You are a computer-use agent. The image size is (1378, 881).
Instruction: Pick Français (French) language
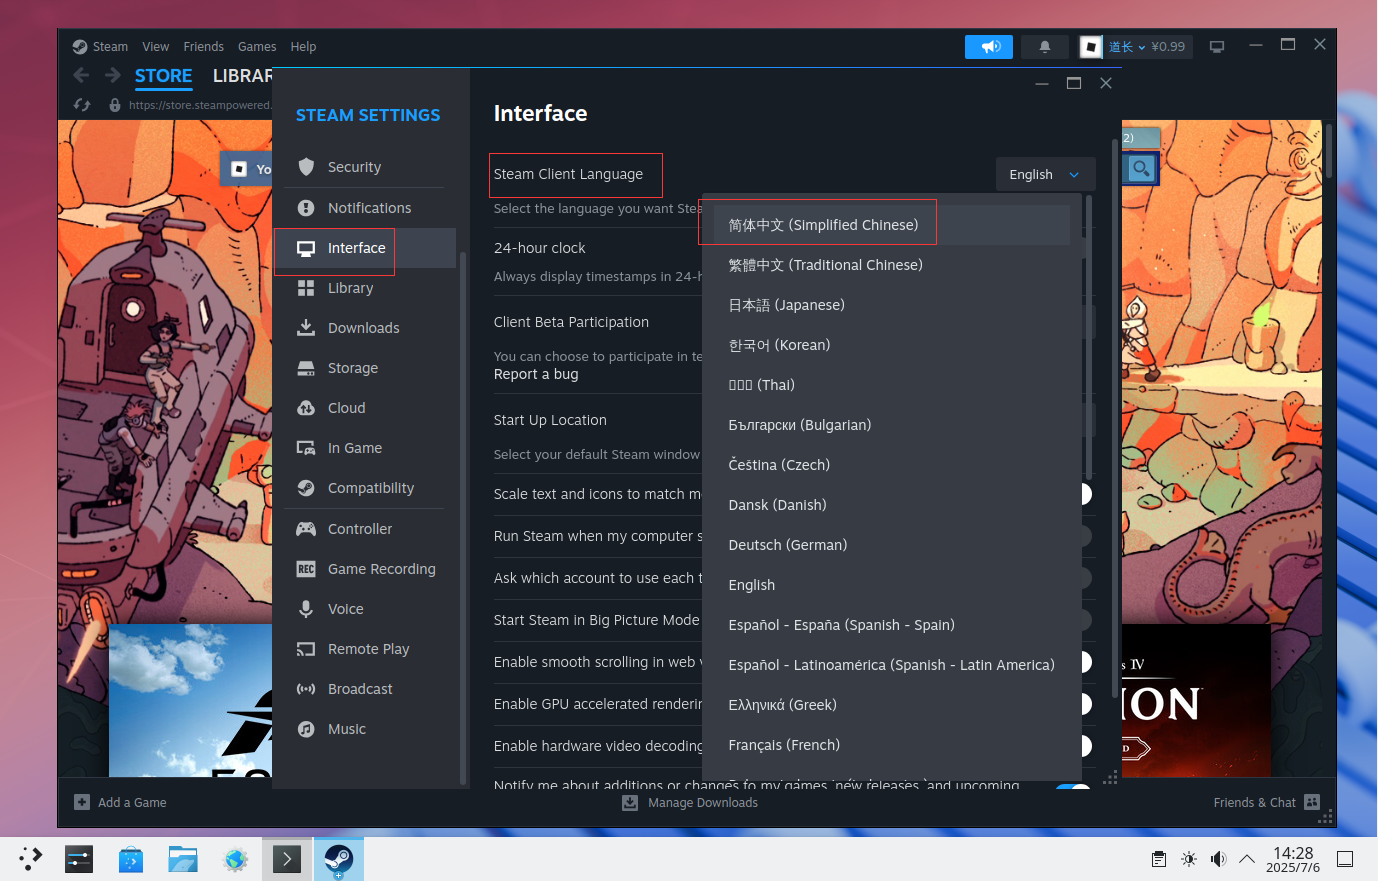pos(892,745)
